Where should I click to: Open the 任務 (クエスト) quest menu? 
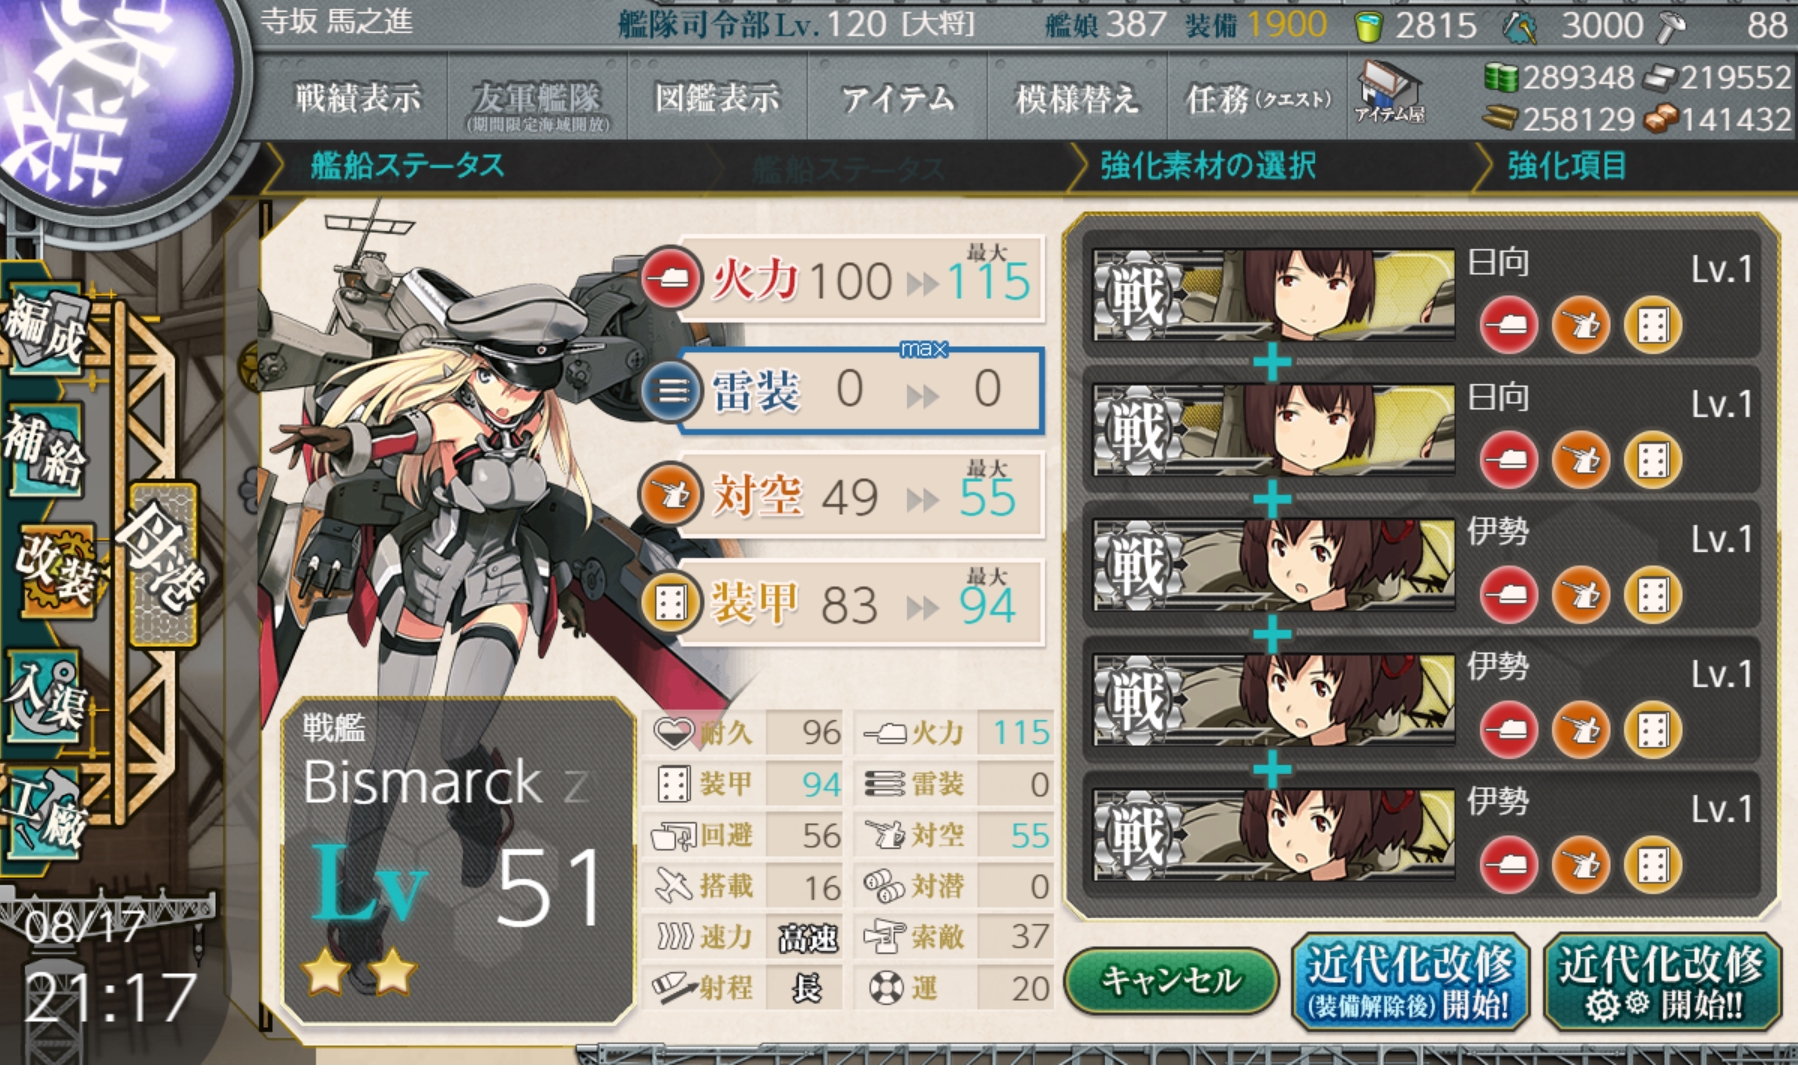[x=1257, y=98]
